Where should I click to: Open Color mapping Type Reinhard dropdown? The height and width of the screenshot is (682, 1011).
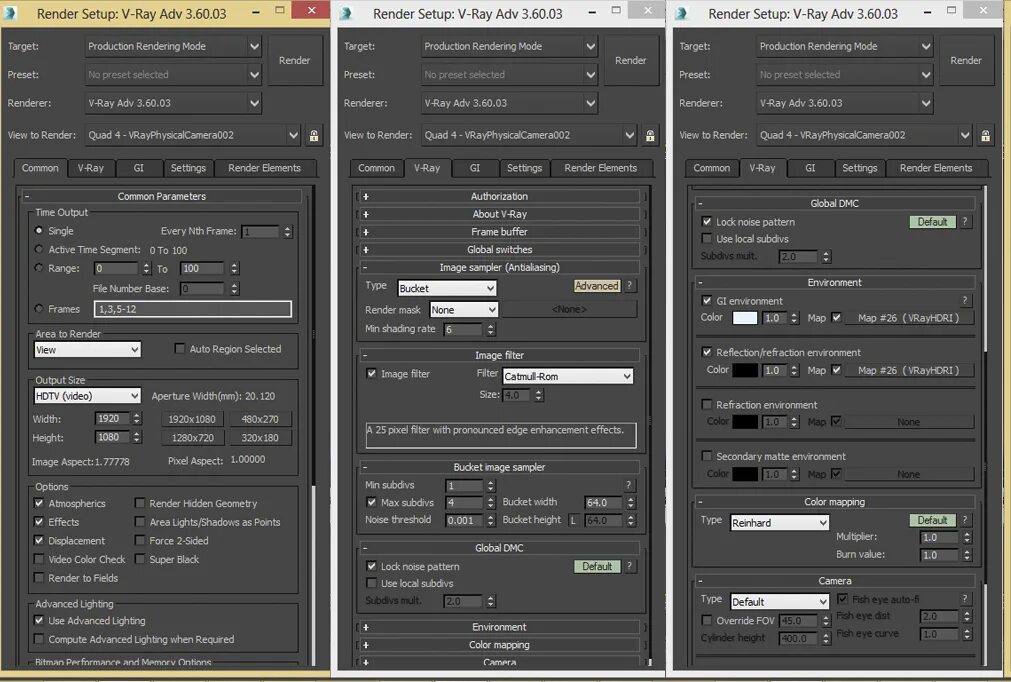click(780, 523)
